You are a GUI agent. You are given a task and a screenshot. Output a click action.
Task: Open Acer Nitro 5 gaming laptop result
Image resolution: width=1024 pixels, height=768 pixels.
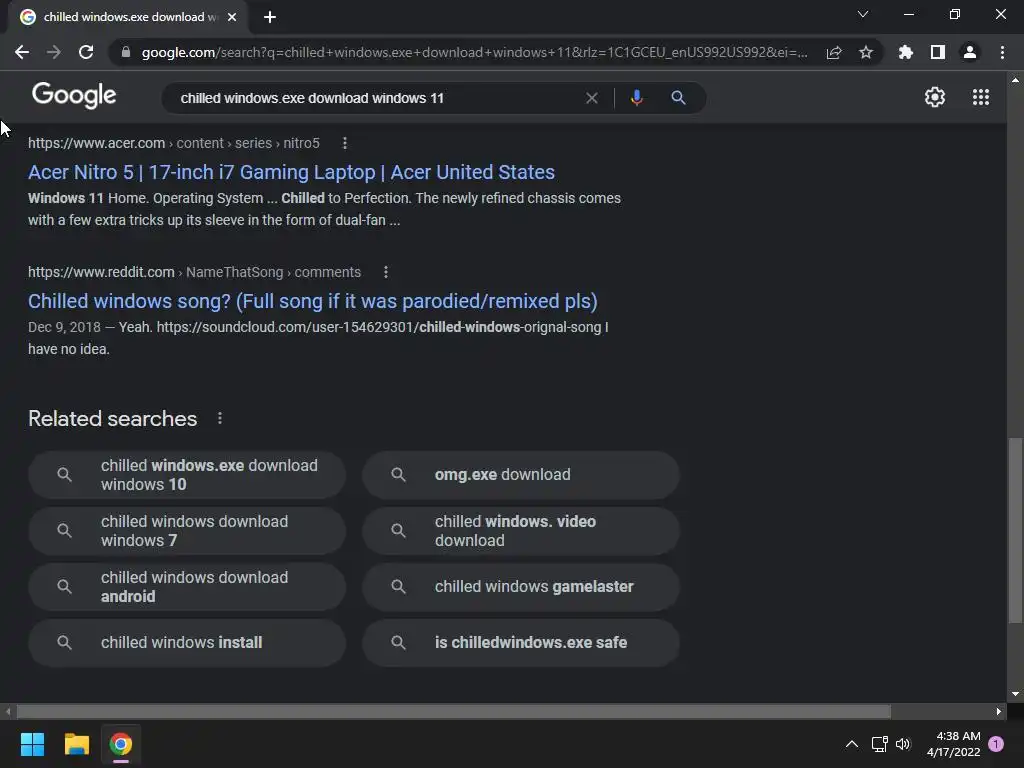(x=291, y=172)
